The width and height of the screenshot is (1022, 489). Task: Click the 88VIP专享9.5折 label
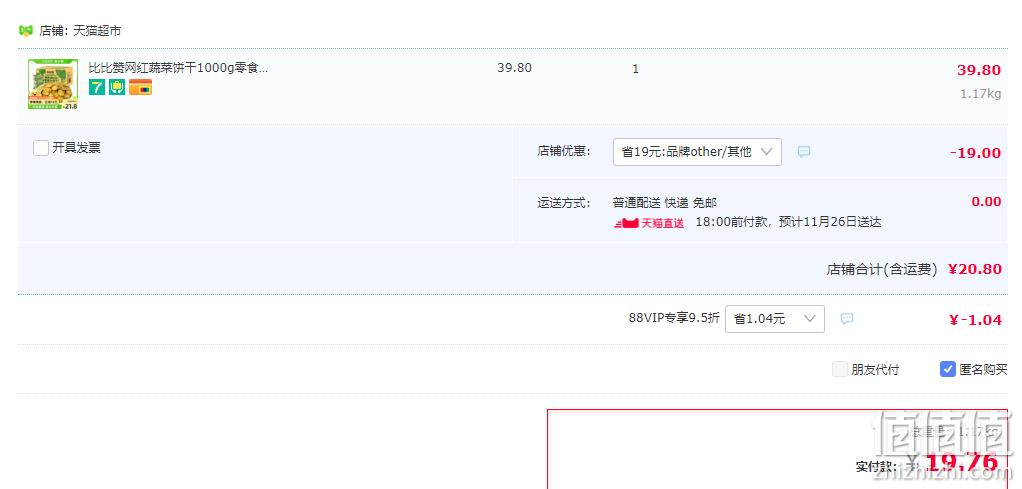[x=674, y=318]
